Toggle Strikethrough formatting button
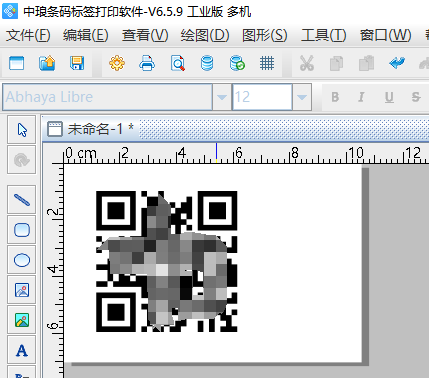This screenshot has height=378, width=429. [416, 97]
